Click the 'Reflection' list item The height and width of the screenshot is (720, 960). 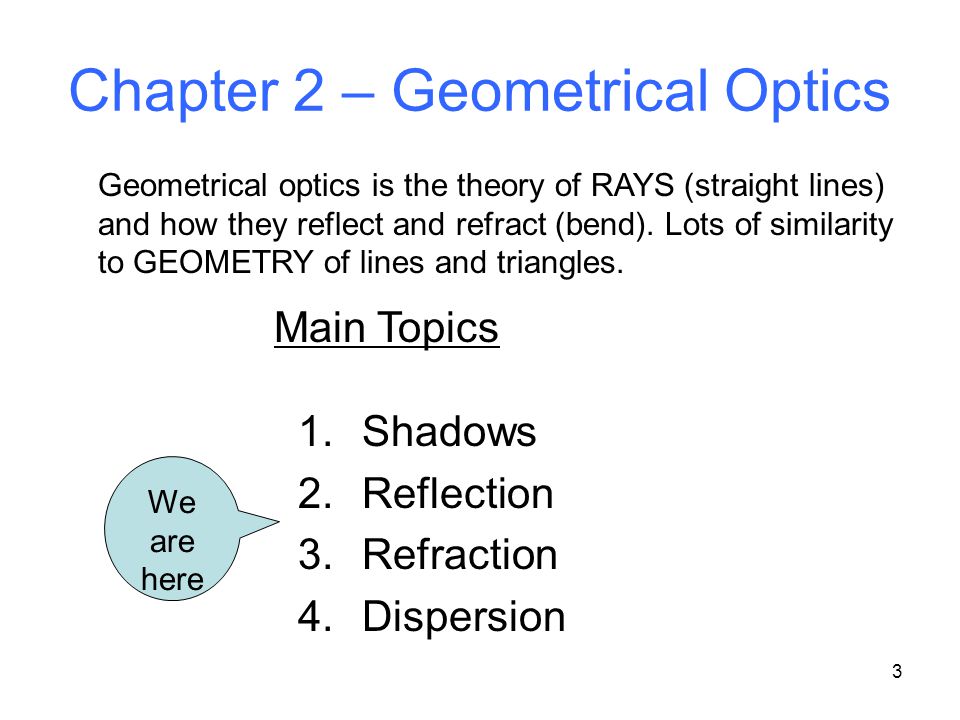[457, 493]
